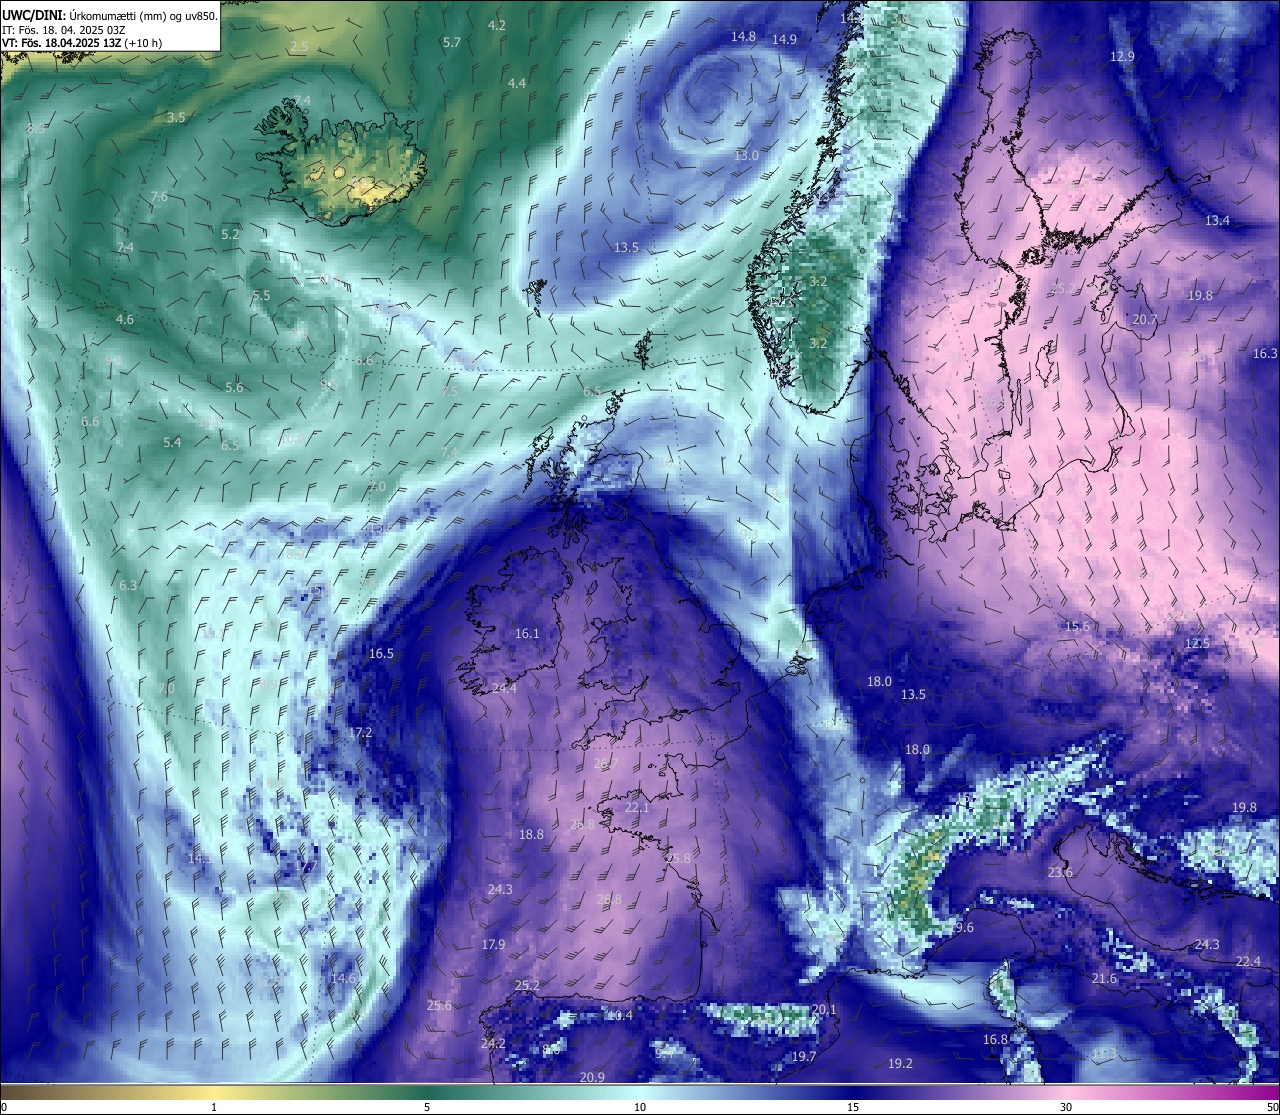Click the map value 24.4
1280x1115 pixels.
coord(505,689)
